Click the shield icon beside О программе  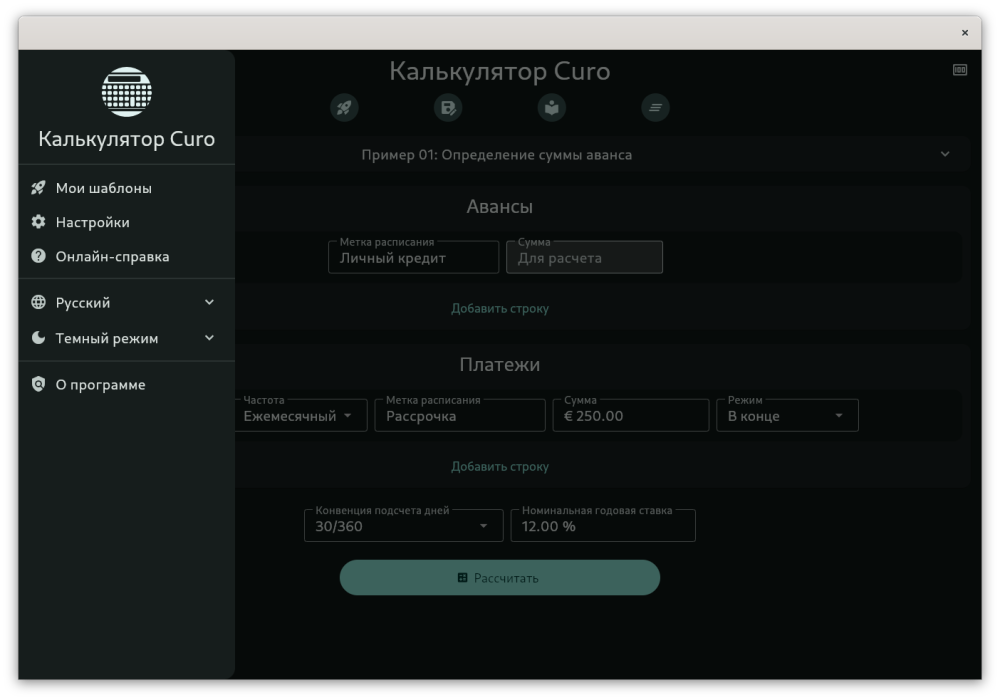tap(38, 384)
